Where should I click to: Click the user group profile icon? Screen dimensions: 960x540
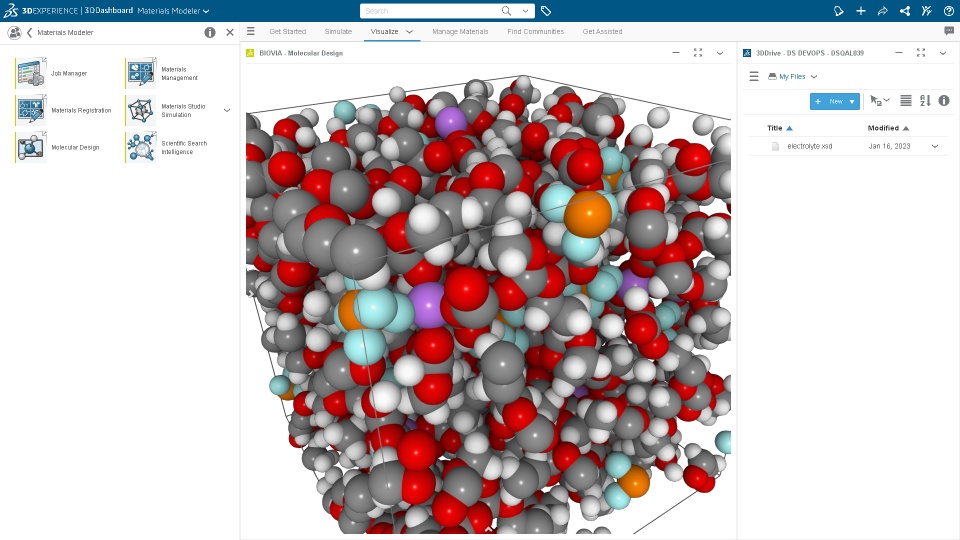point(14,32)
